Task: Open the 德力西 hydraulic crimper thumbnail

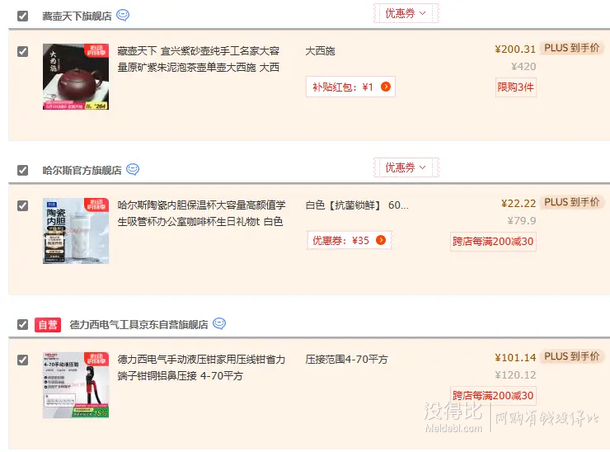Action: click(76, 385)
